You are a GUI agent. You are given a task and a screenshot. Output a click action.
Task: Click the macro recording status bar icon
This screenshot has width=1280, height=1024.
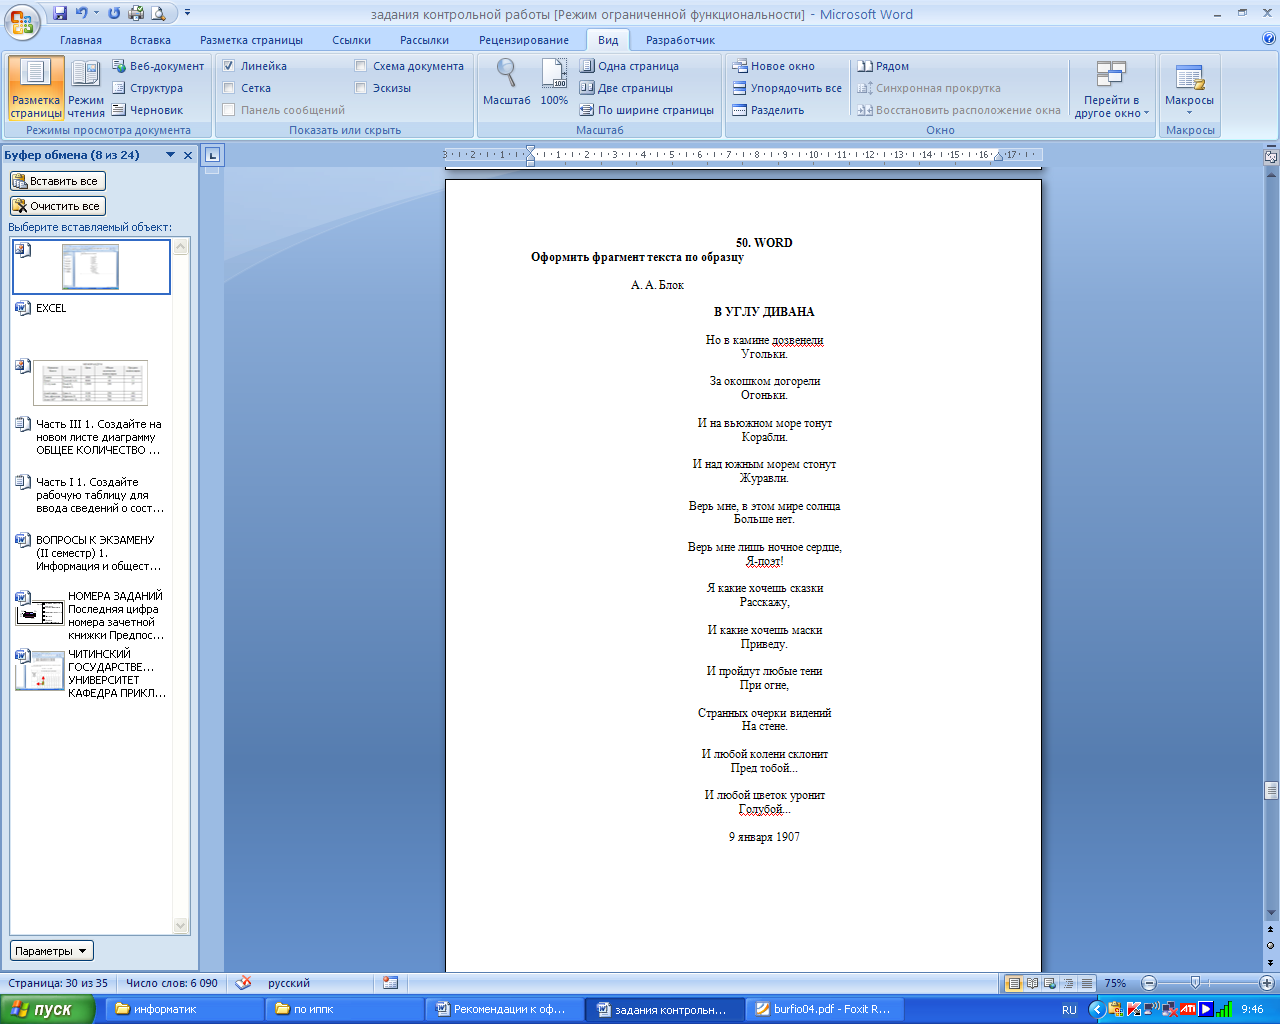(390, 983)
